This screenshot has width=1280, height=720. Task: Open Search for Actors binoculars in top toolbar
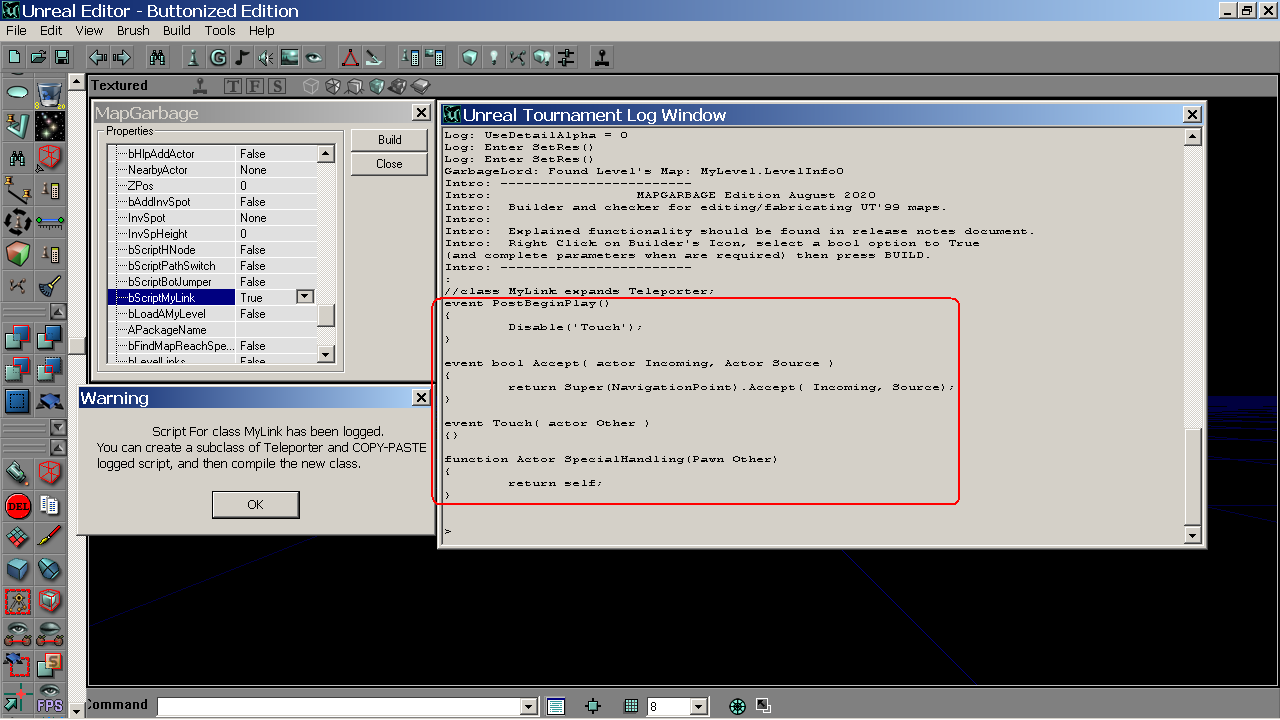157,57
